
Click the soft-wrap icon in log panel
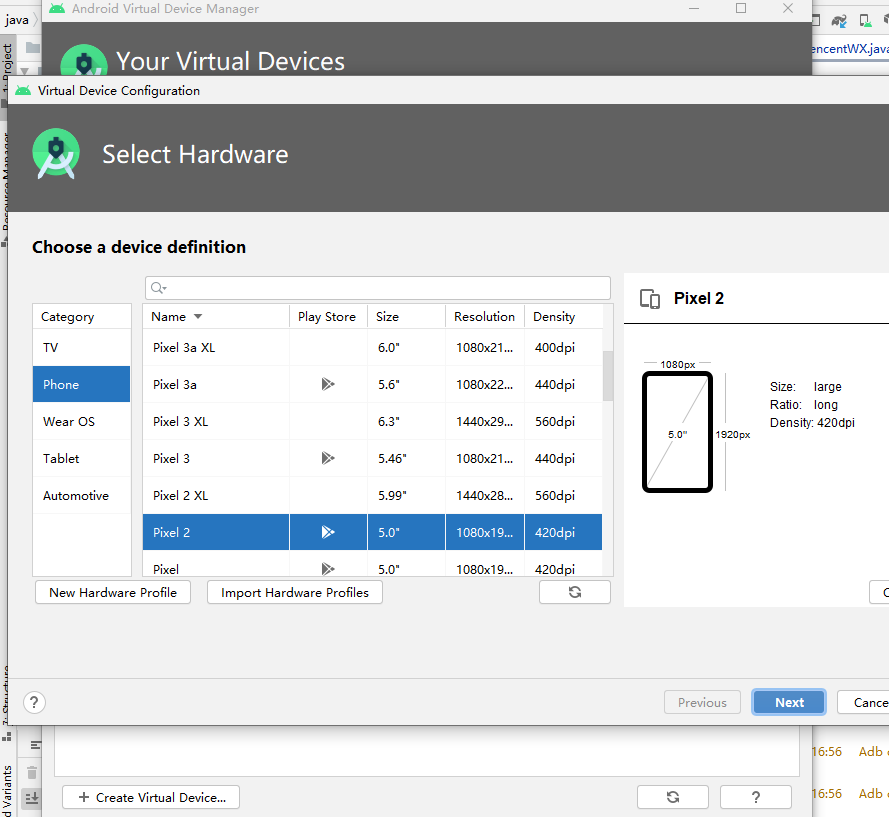point(35,745)
